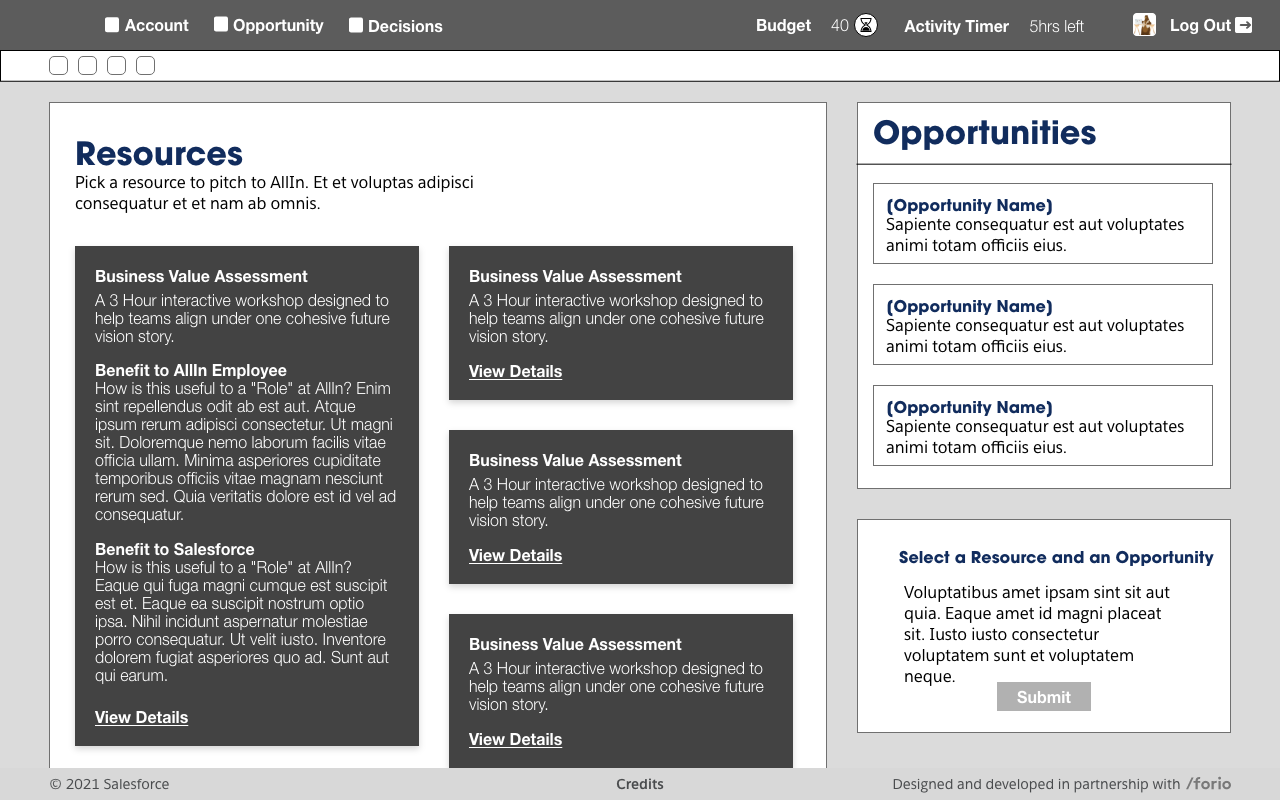The width and height of the screenshot is (1280, 800).
Task: Click the Activity Timer label
Action: [956, 26]
